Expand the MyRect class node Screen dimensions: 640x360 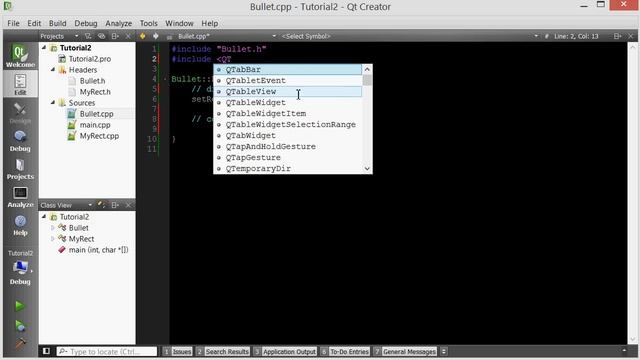point(53,239)
